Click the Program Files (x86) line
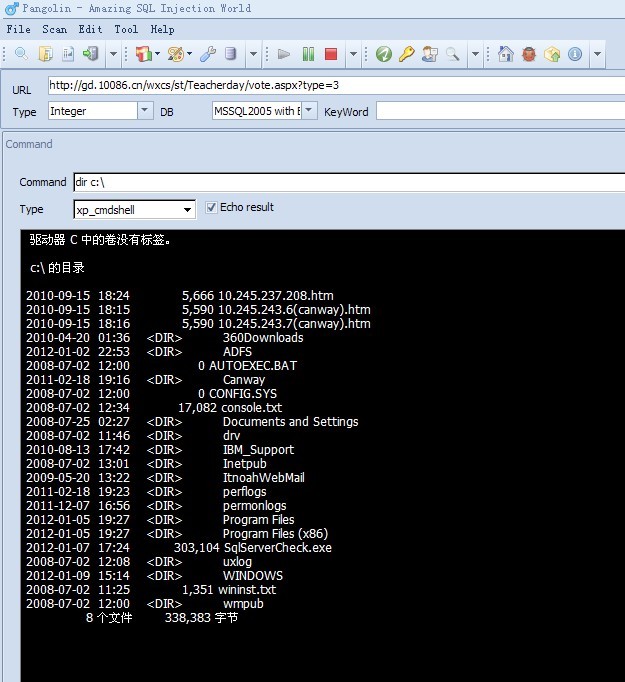Image resolution: width=625 pixels, height=682 pixels. tap(177, 534)
